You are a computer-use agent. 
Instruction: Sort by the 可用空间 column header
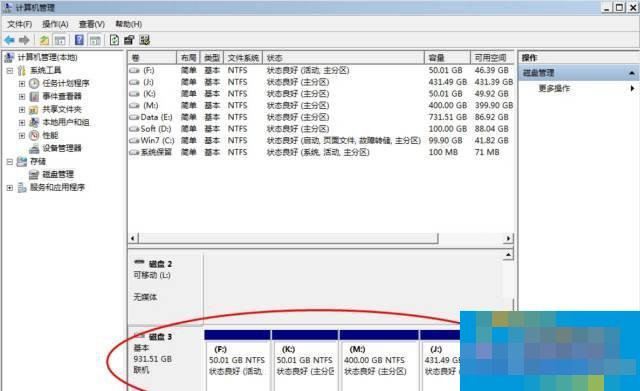coord(492,58)
